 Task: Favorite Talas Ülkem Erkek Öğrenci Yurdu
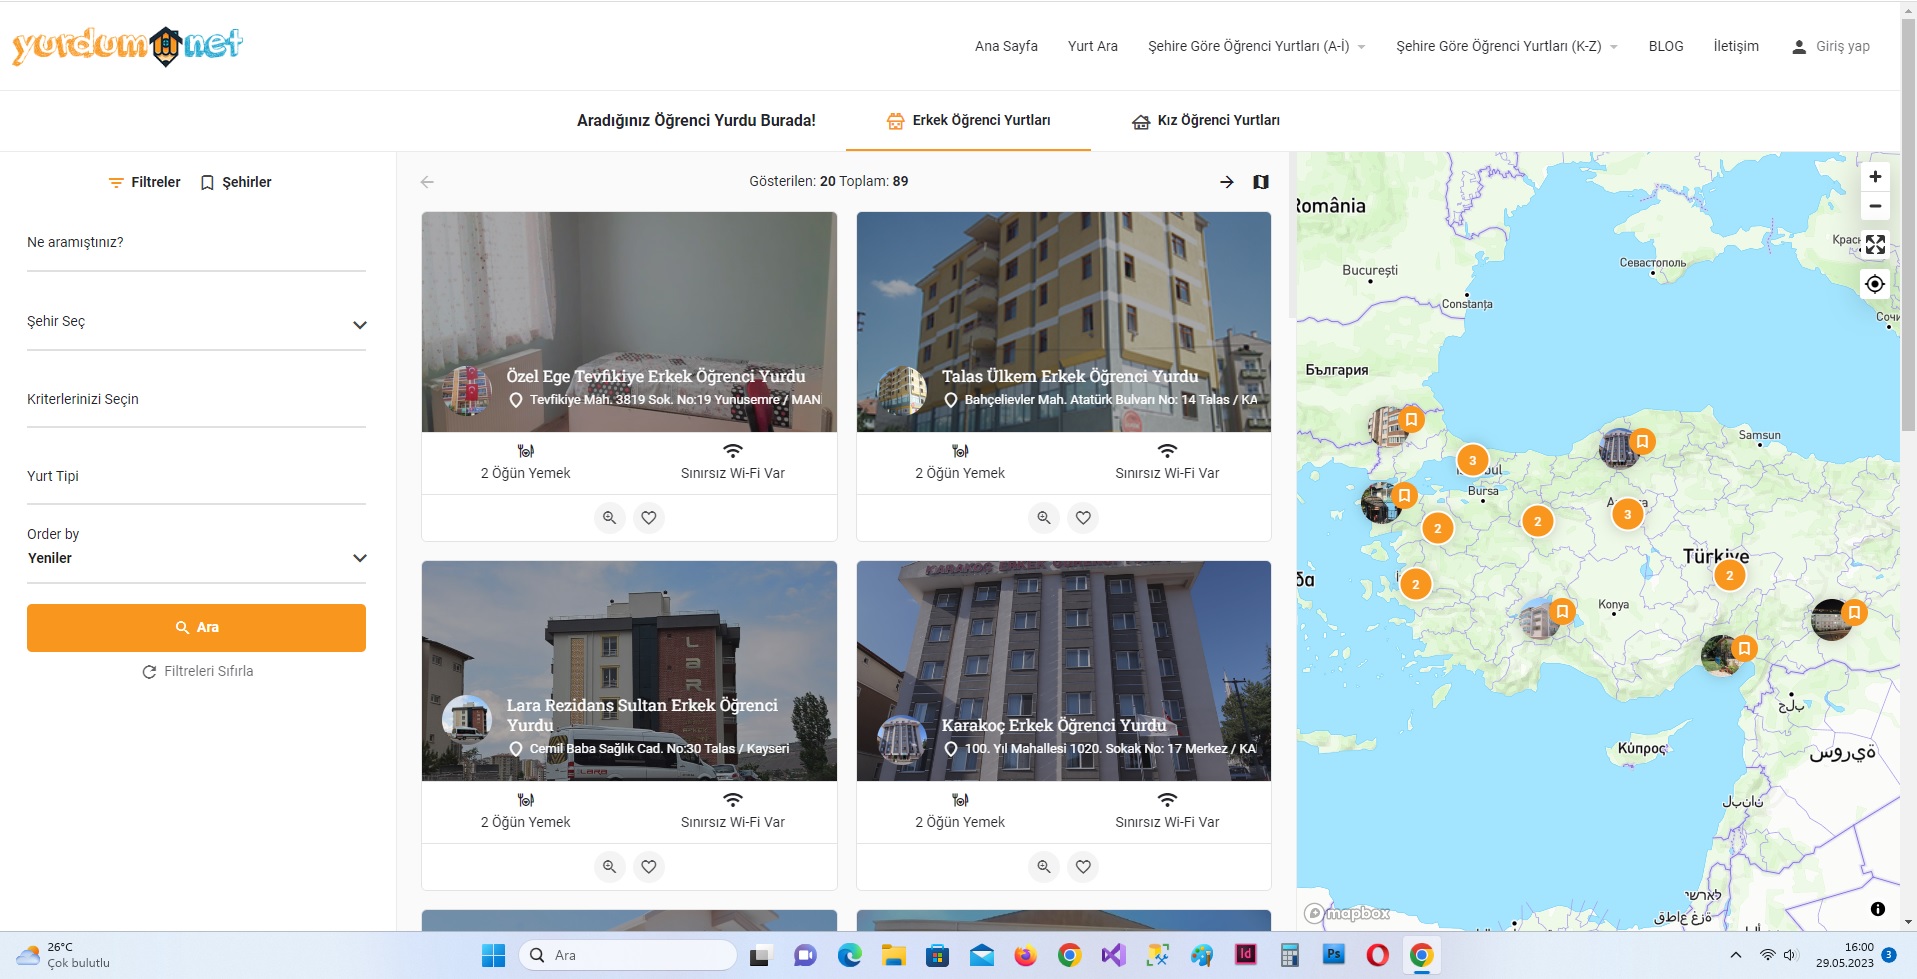[x=1083, y=518]
